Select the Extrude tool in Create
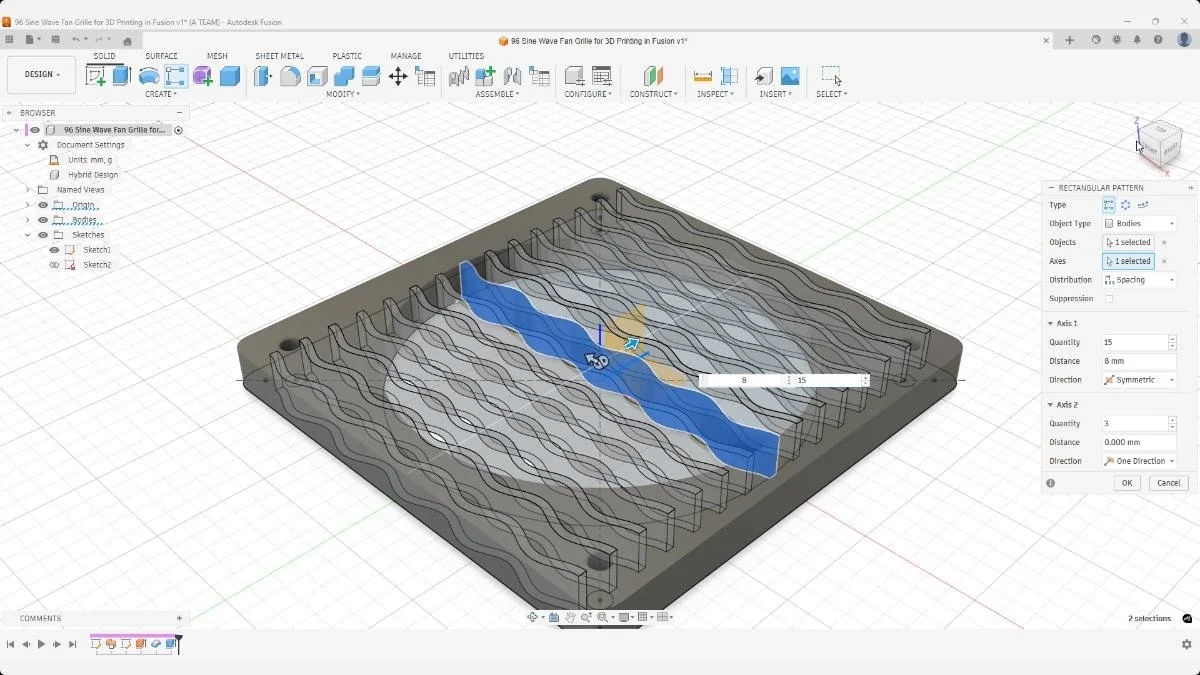This screenshot has width=1200, height=675. 122,76
